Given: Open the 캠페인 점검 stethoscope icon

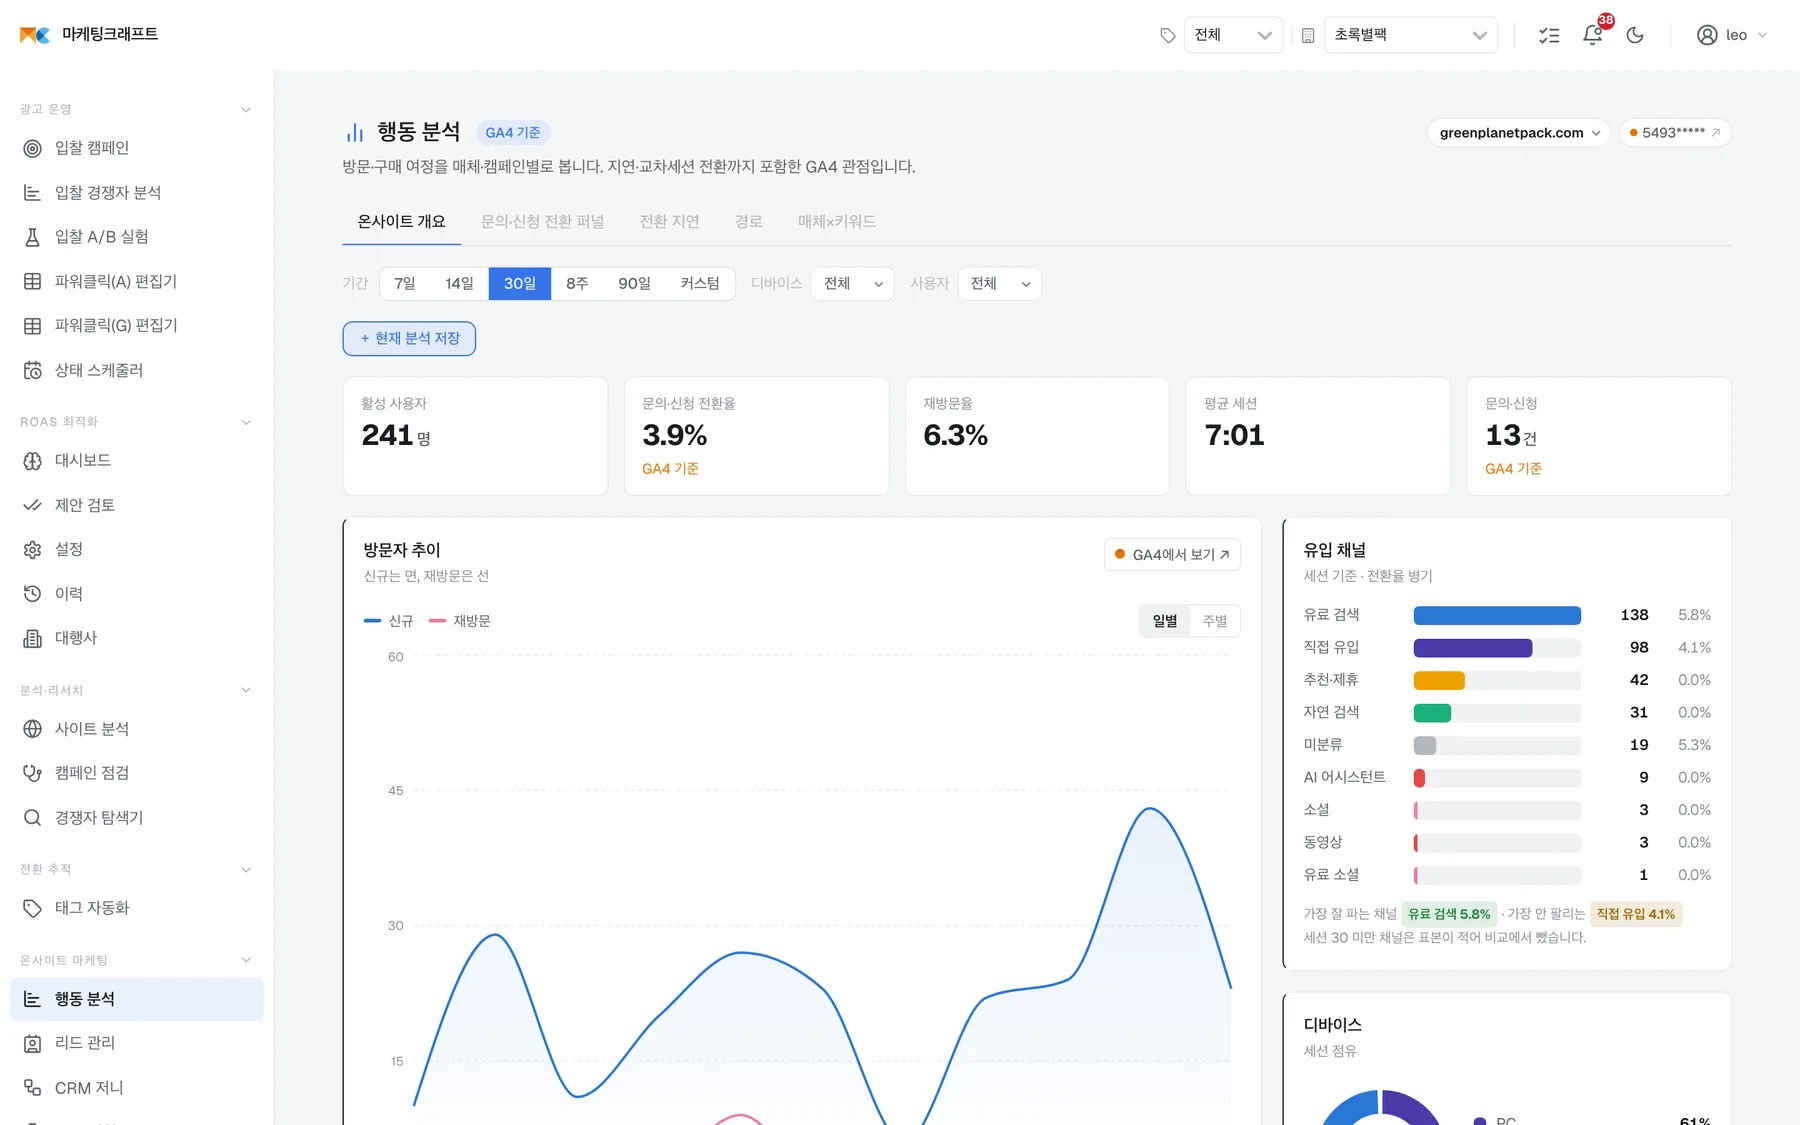Looking at the screenshot, I should point(32,773).
